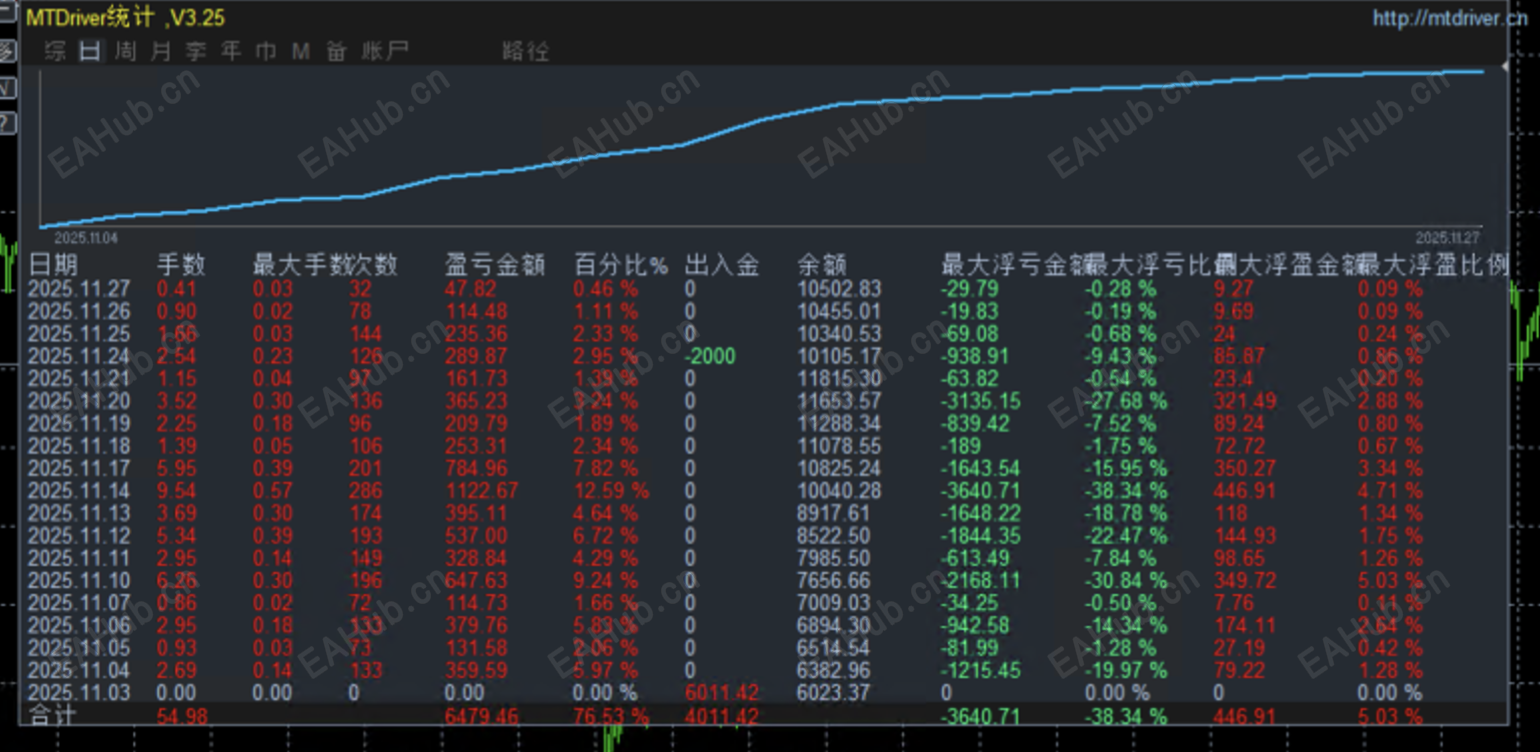Click the -938.91 floating loss value
Screen dimensions: 1540x752
pyautogui.click(x=975, y=357)
